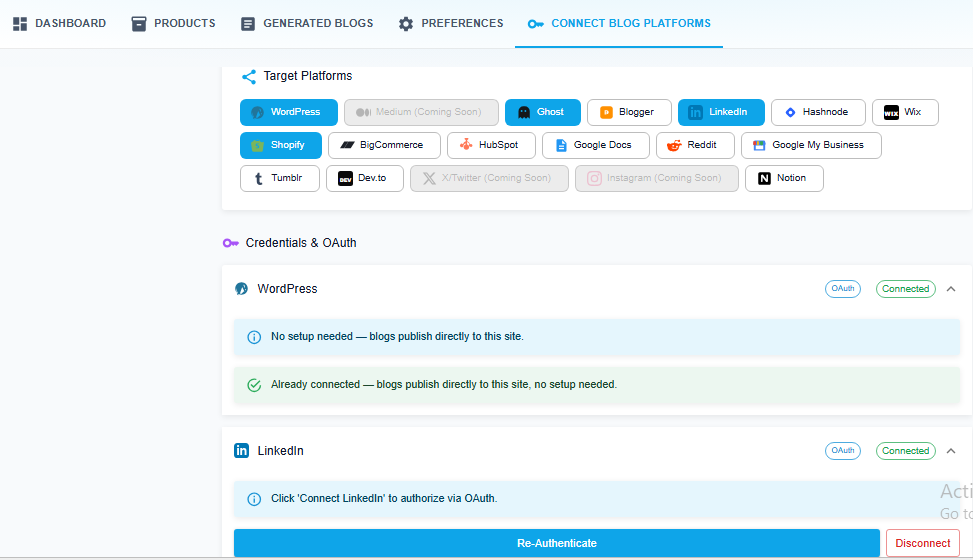Viewport: 973px width, 560px height.
Task: Click the Target Platforms heading
Action: [308, 76]
